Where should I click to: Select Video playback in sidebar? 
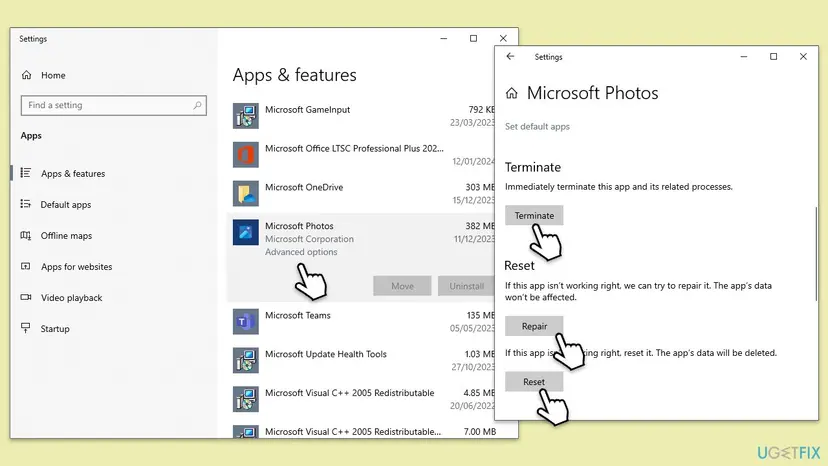point(71,297)
